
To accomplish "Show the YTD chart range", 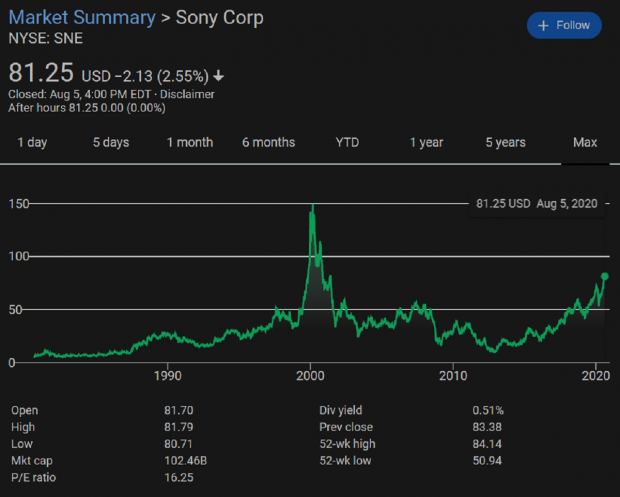I will click(347, 142).
